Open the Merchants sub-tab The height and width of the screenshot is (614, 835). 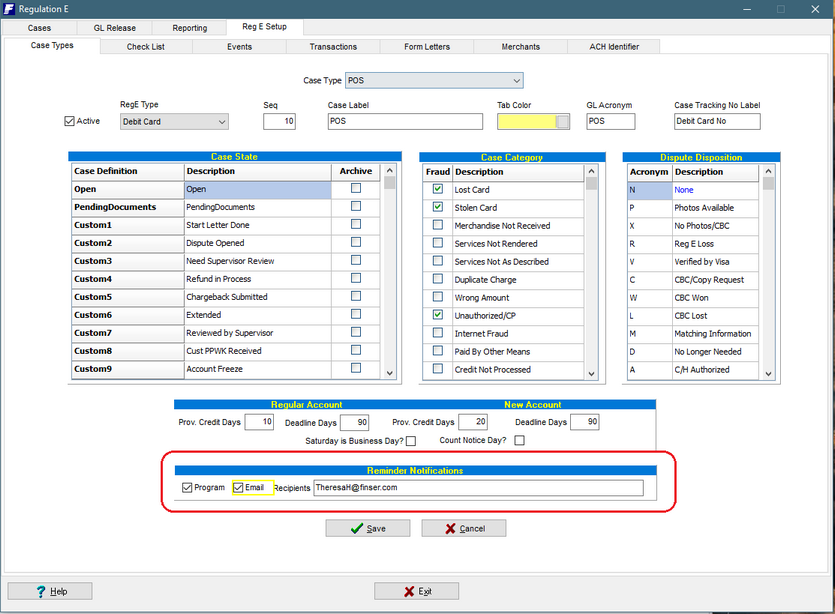click(520, 47)
